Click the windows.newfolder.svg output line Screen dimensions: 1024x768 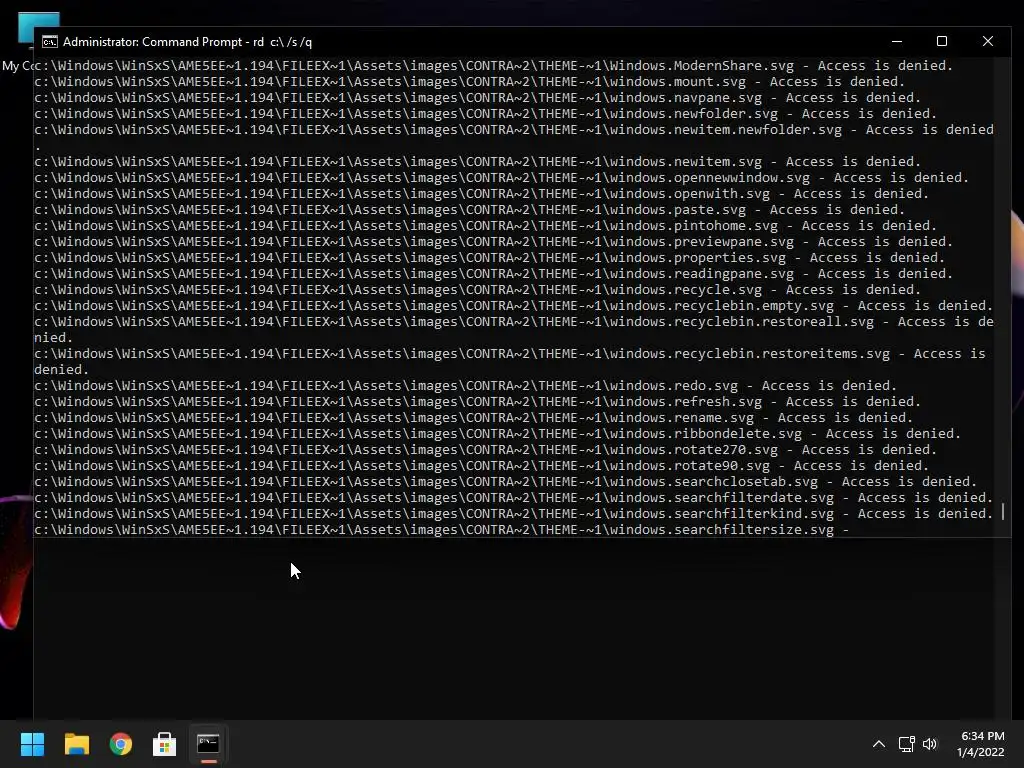click(485, 114)
